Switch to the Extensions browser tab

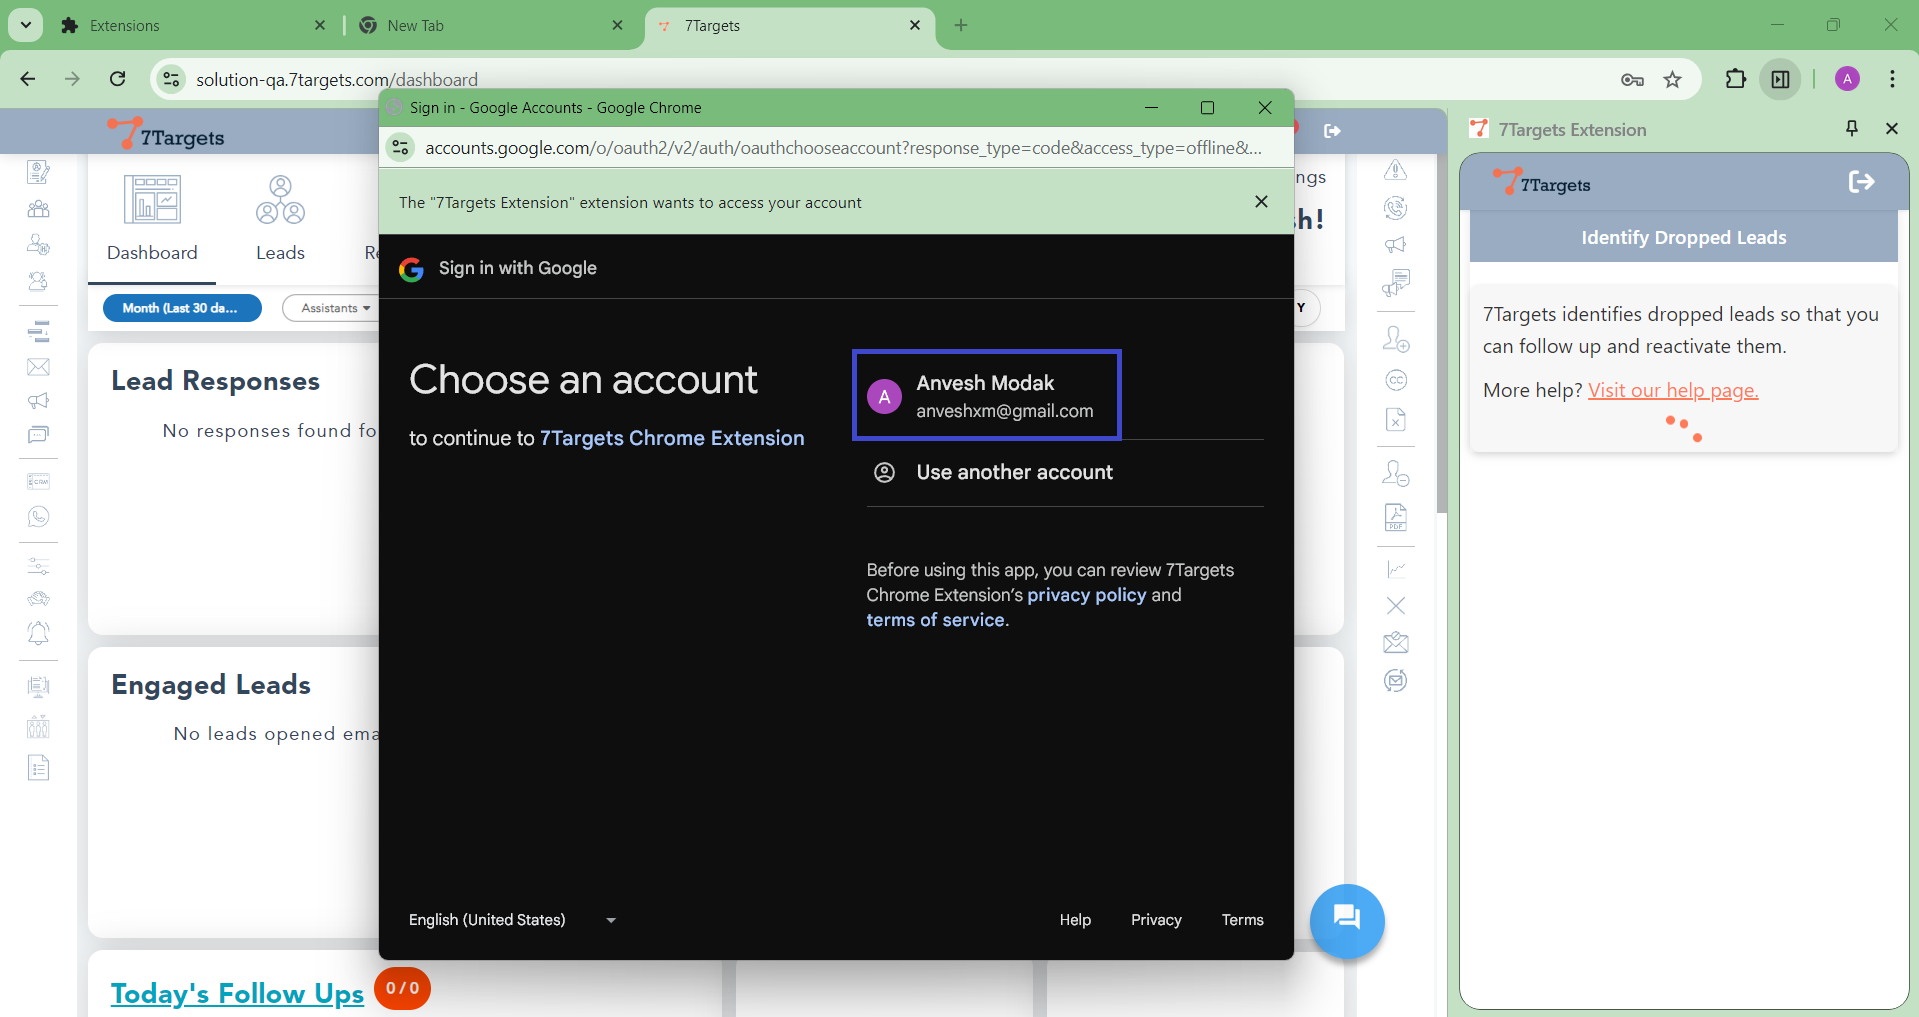[190, 26]
